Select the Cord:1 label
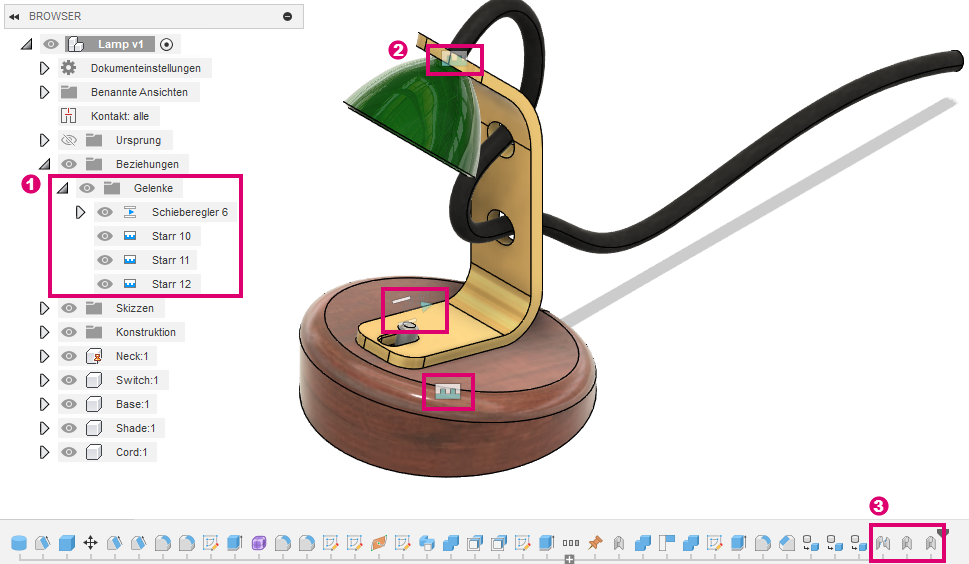Viewport: 969px width, 564px height. click(132, 452)
